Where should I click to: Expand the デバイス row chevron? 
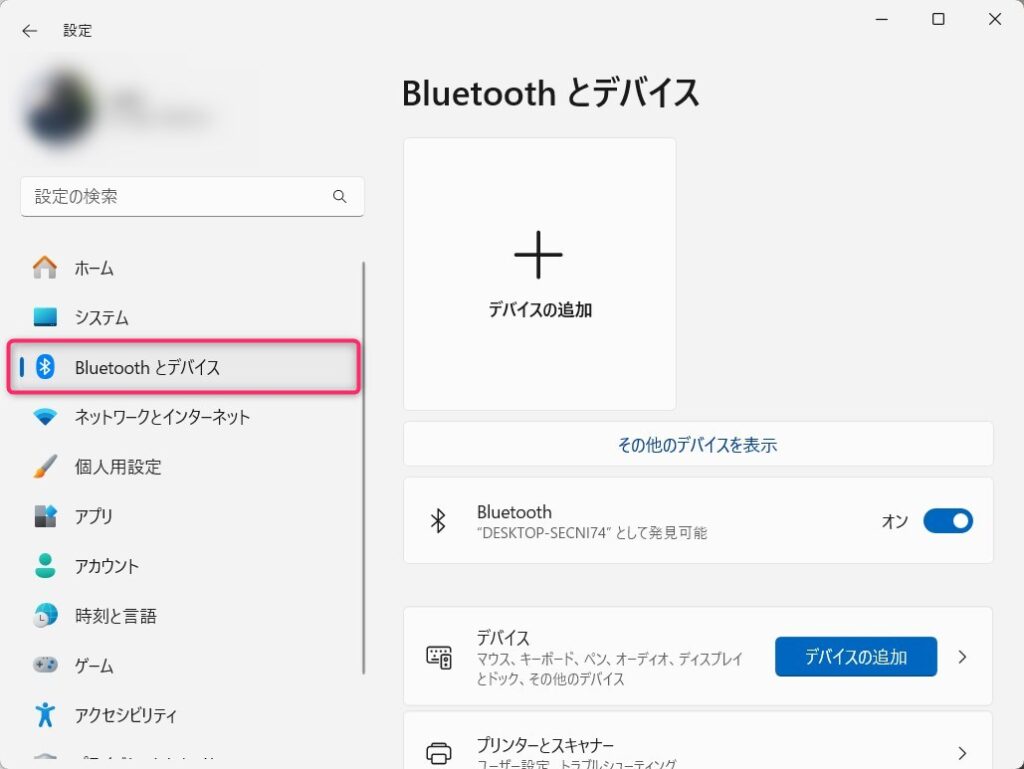(x=962, y=657)
